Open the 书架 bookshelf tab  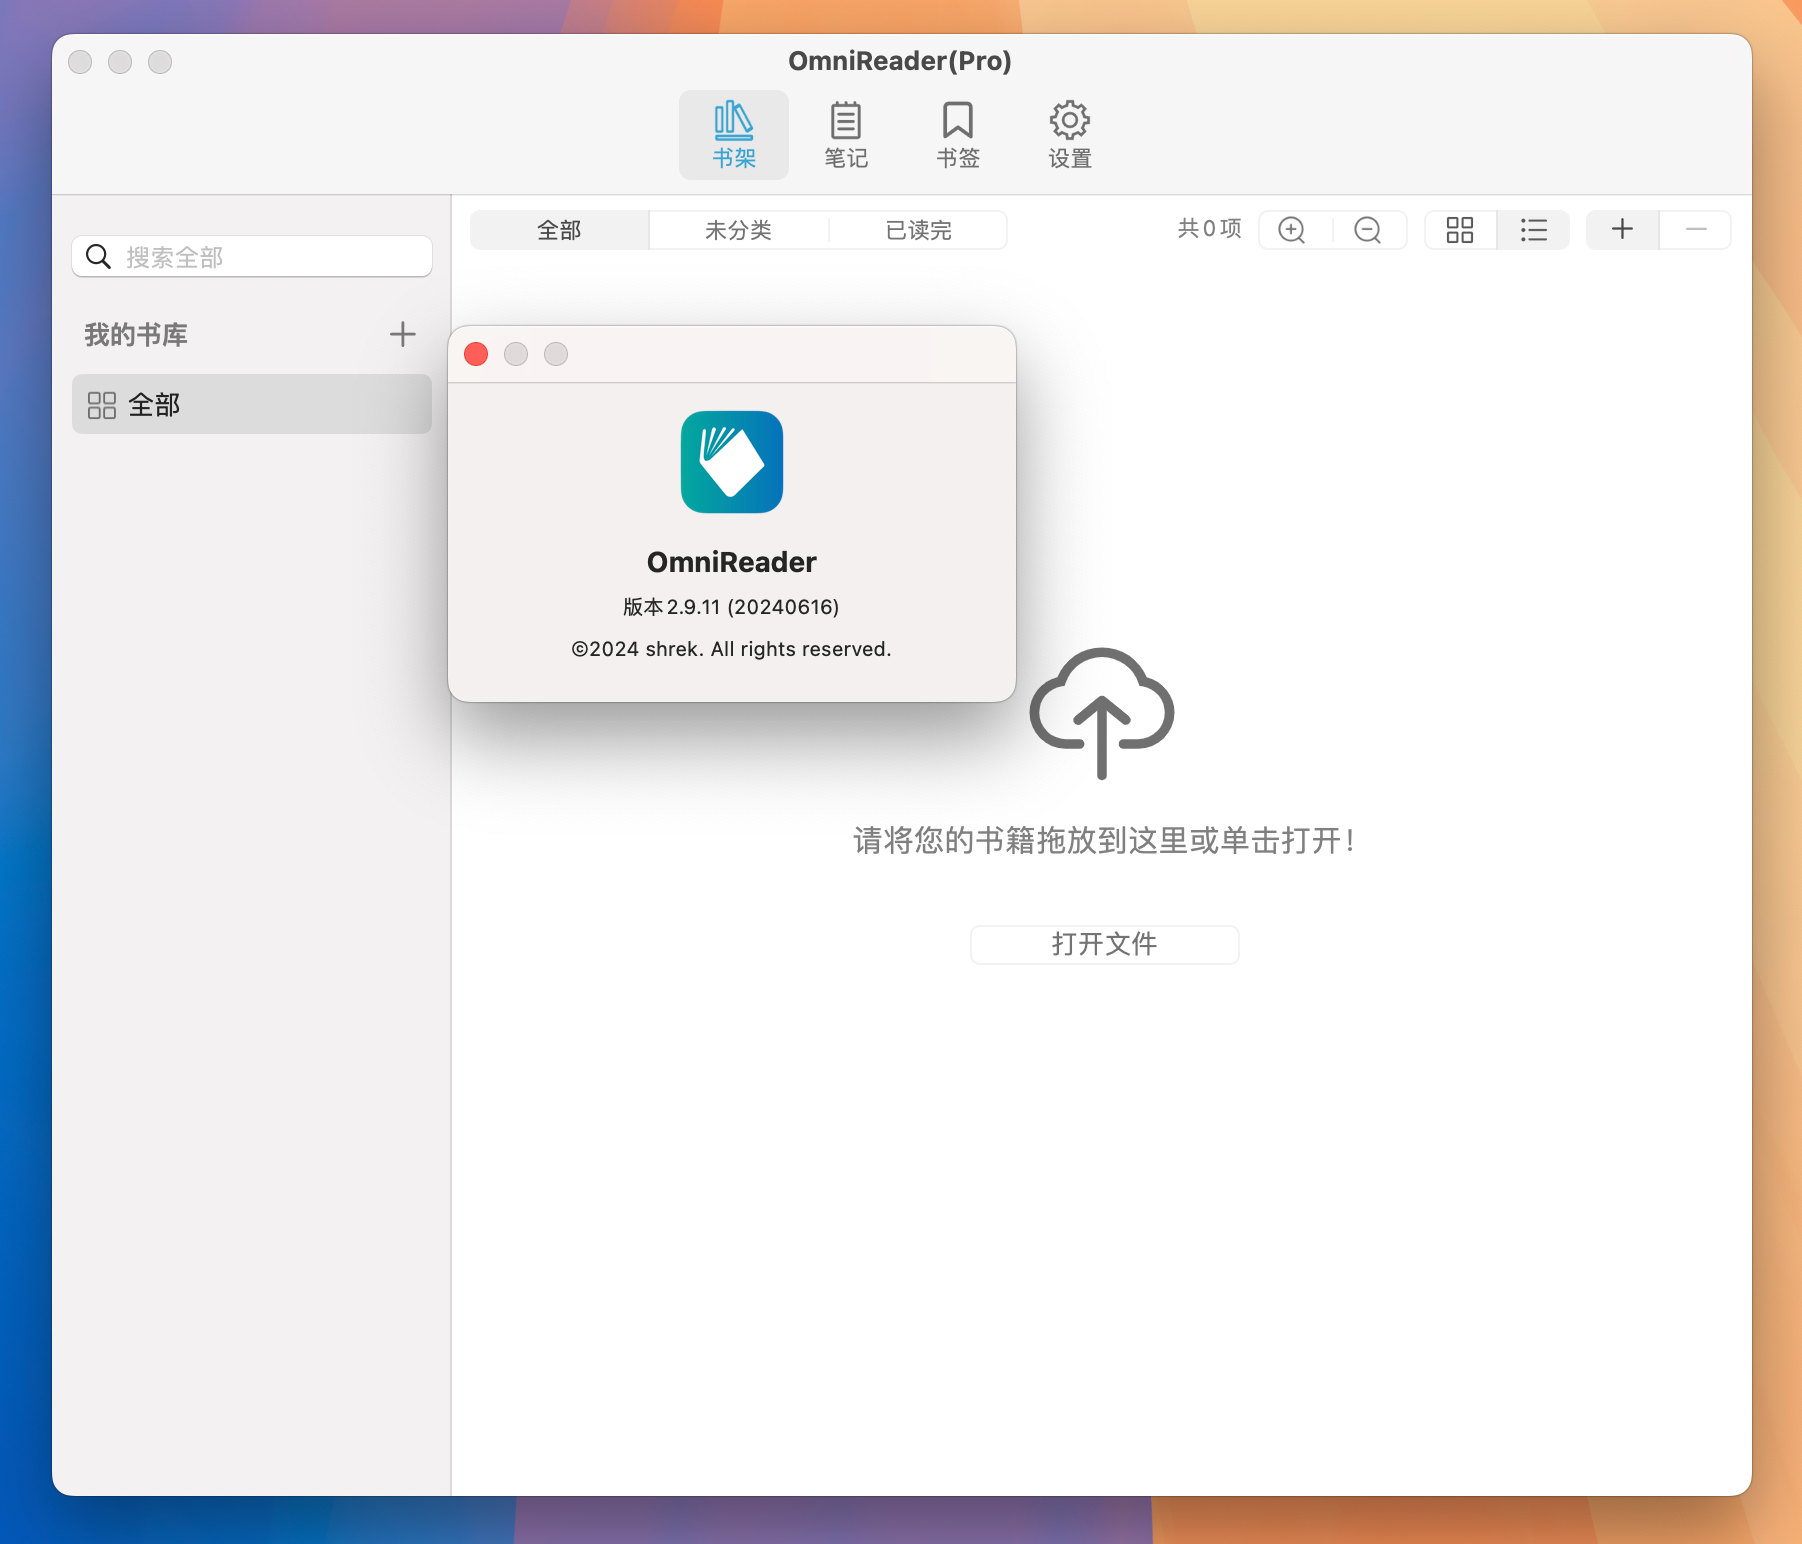(x=733, y=135)
